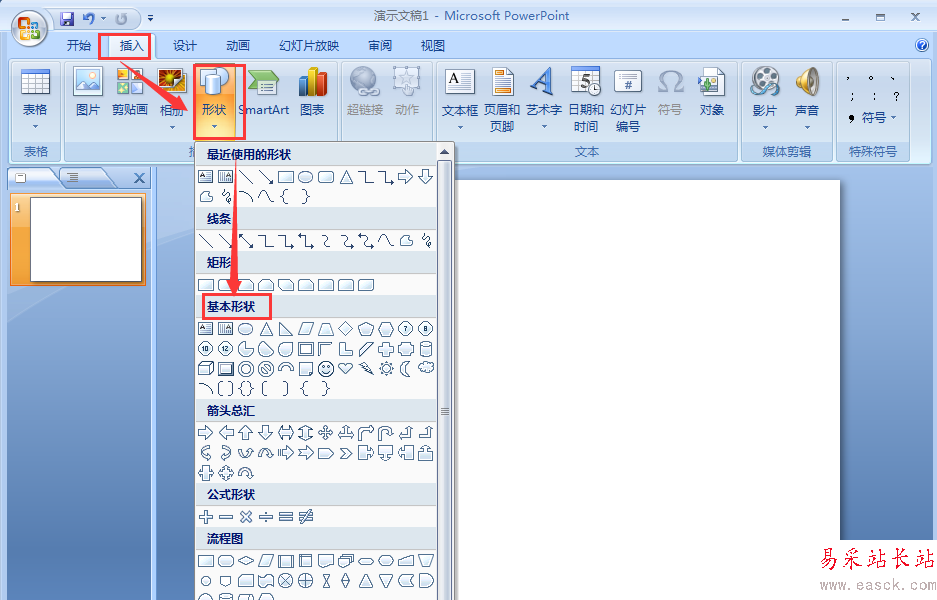
Task: Open clip art with 剪贴画 icon
Action: (130, 82)
